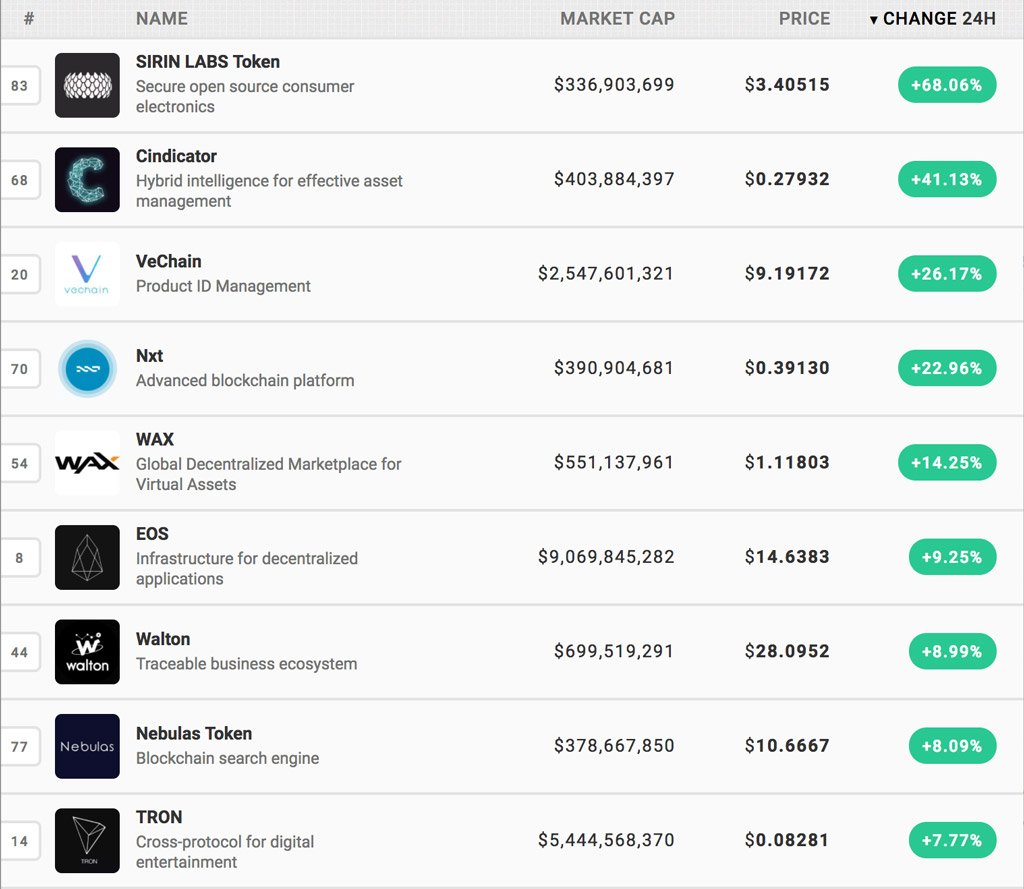Image resolution: width=1024 pixels, height=889 pixels.
Task: Open the Cindicator coin logo
Action: click(87, 180)
